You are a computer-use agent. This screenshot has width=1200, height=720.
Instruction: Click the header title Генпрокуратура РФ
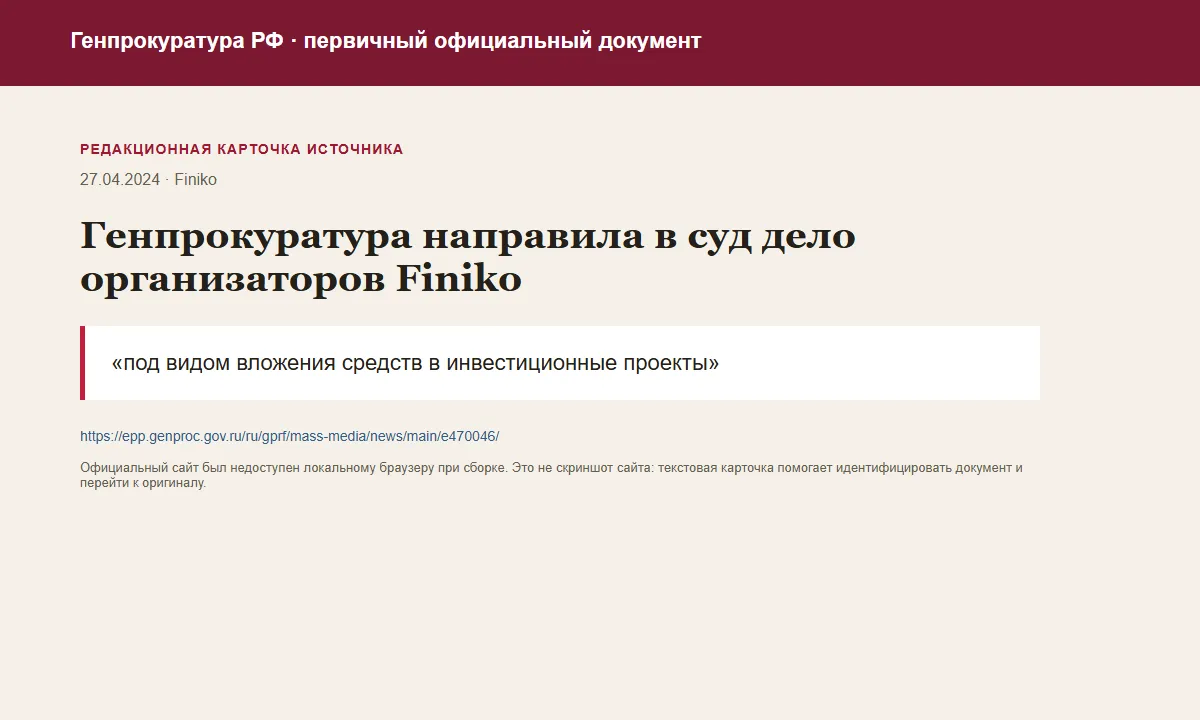[x=385, y=41]
